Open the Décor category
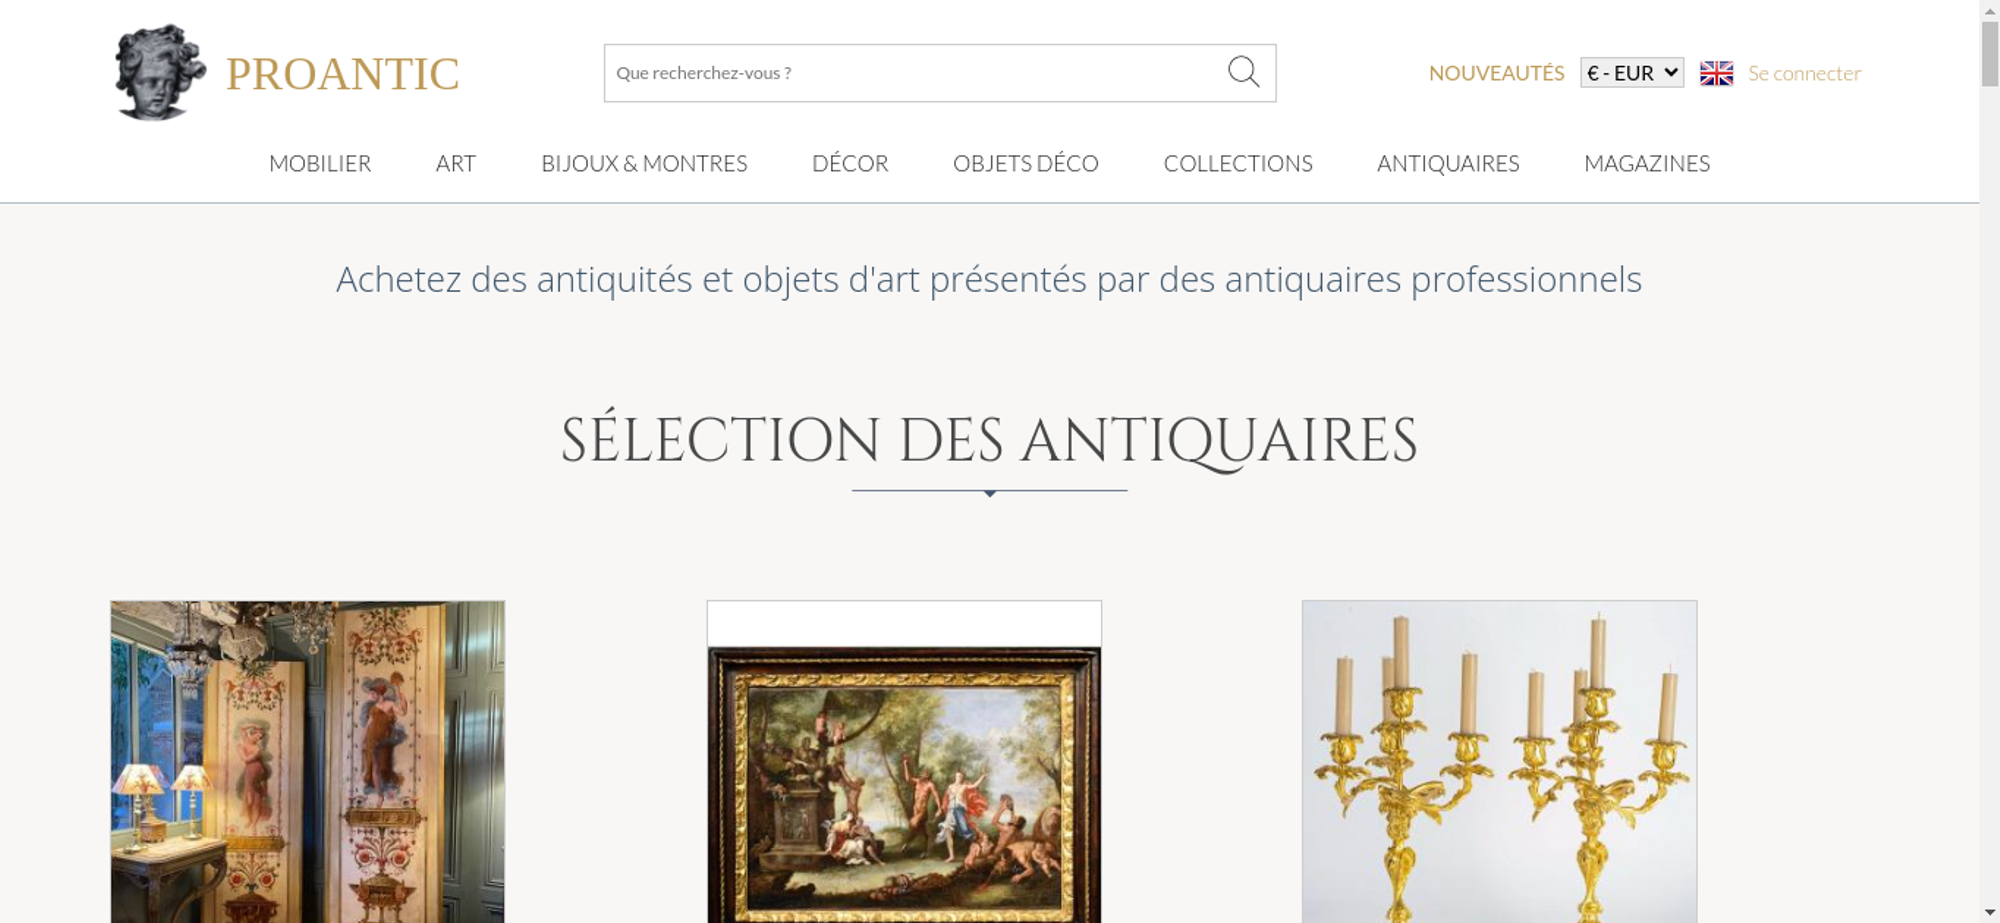The image size is (2000, 923). (850, 163)
